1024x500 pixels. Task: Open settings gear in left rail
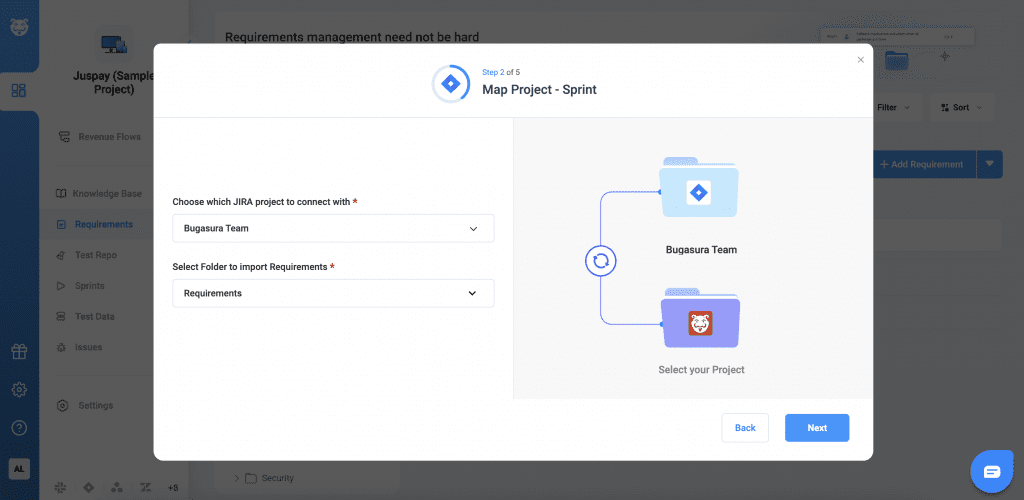tap(19, 389)
